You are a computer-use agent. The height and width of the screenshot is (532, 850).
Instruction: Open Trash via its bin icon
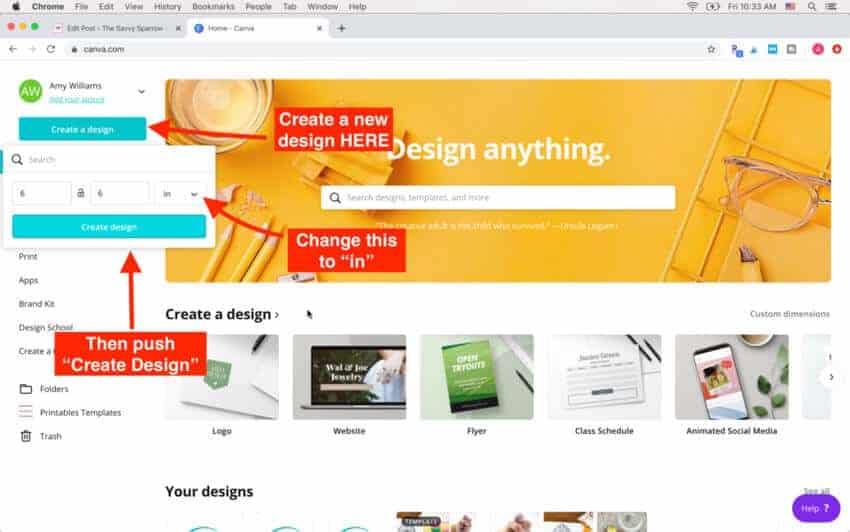click(25, 436)
